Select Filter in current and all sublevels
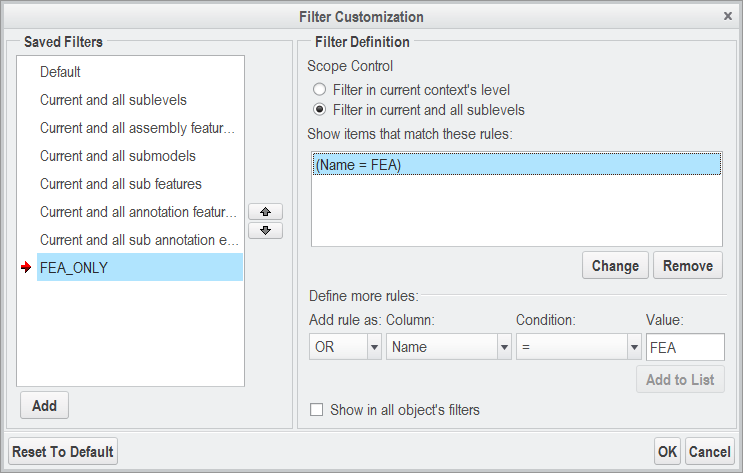The width and height of the screenshot is (743, 473). click(320, 110)
